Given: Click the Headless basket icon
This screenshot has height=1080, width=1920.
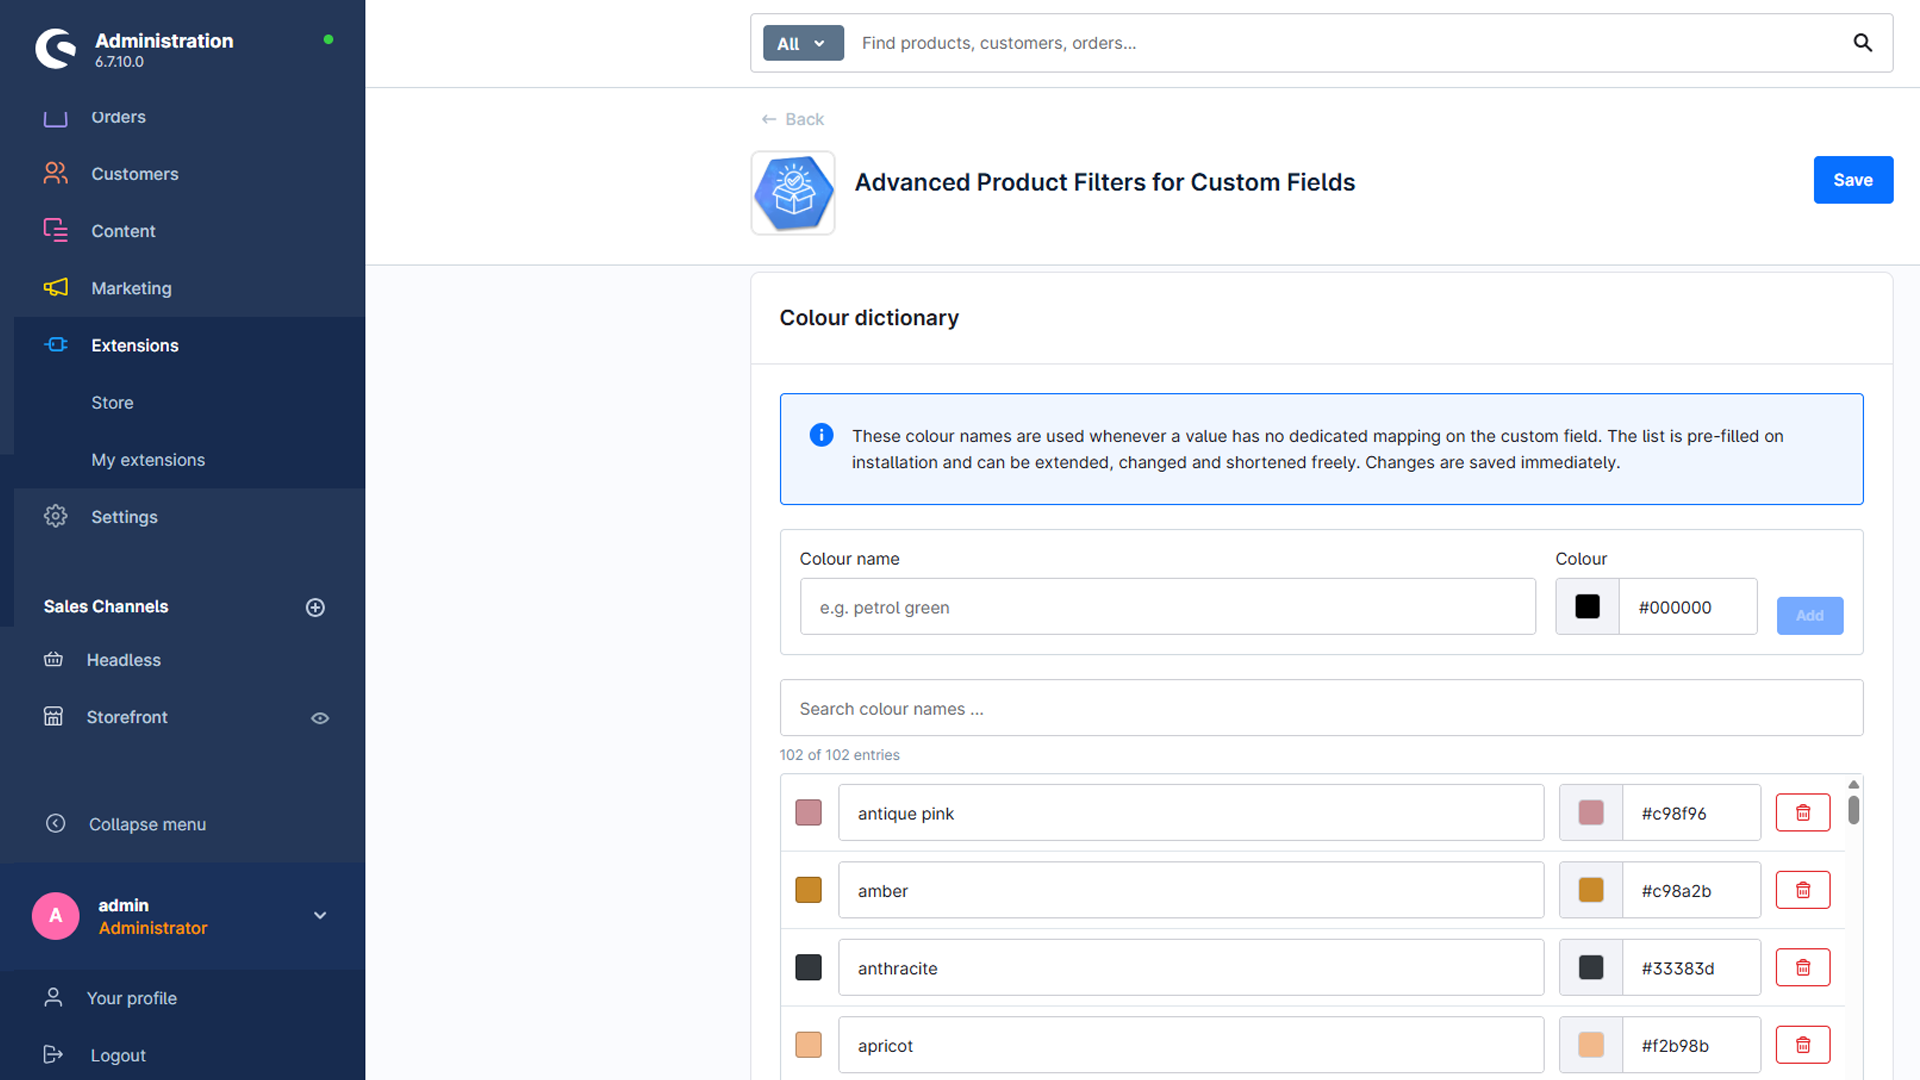Looking at the screenshot, I should click(x=53, y=659).
